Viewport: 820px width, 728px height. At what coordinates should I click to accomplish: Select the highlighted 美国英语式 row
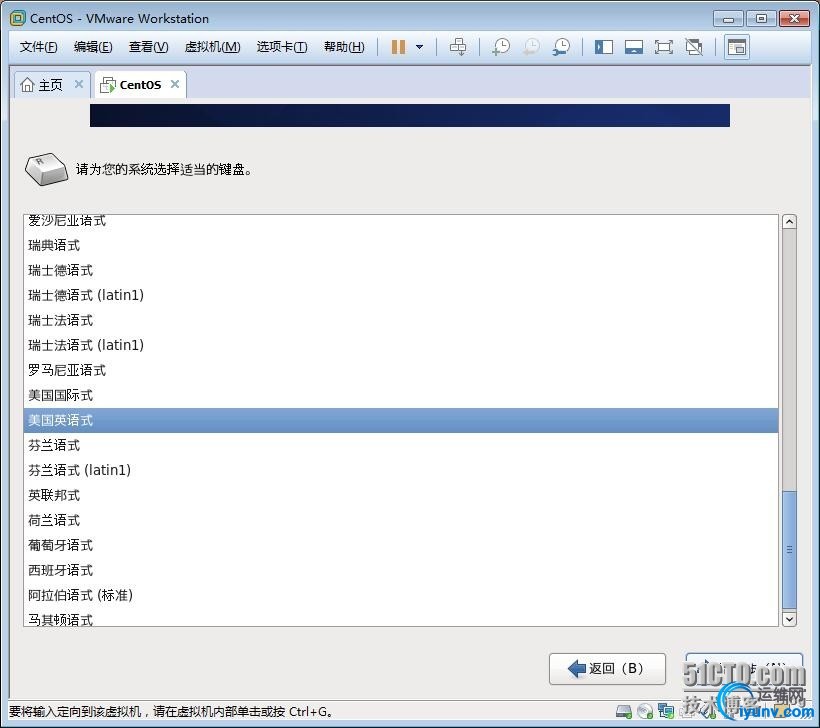[401, 420]
